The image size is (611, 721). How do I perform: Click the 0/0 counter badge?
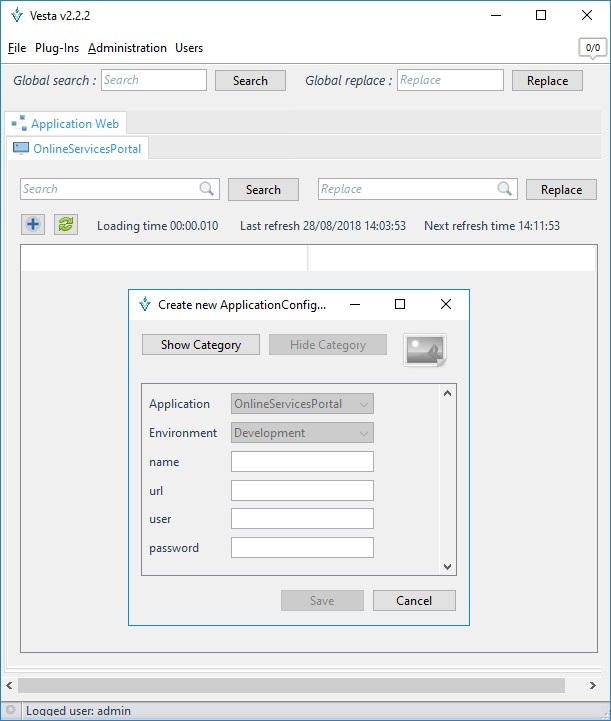(x=592, y=47)
